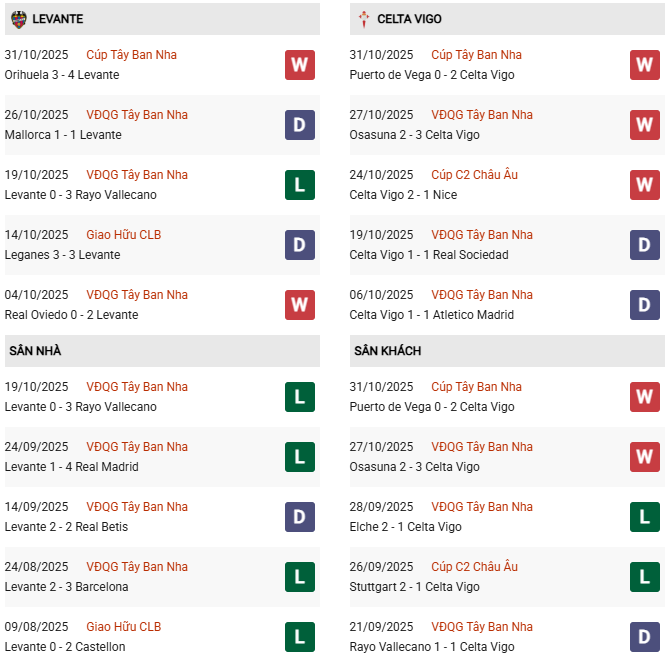
Task: Select the D badge beside Levante 2-2 Real Betis
Action: (x=300, y=517)
